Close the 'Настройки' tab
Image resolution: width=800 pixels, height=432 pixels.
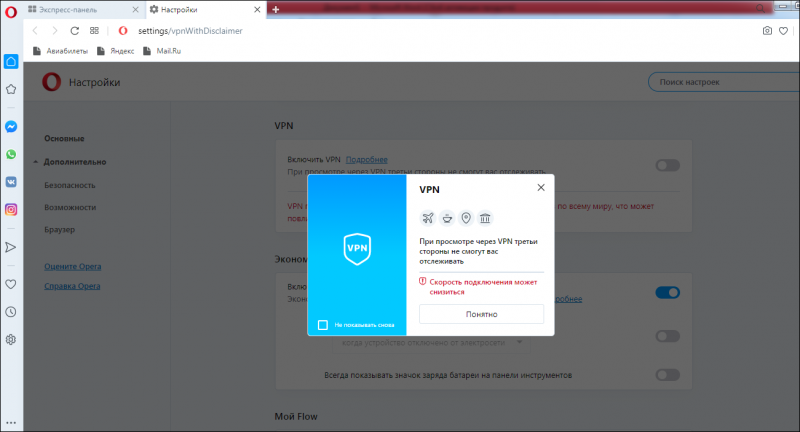coord(257,10)
